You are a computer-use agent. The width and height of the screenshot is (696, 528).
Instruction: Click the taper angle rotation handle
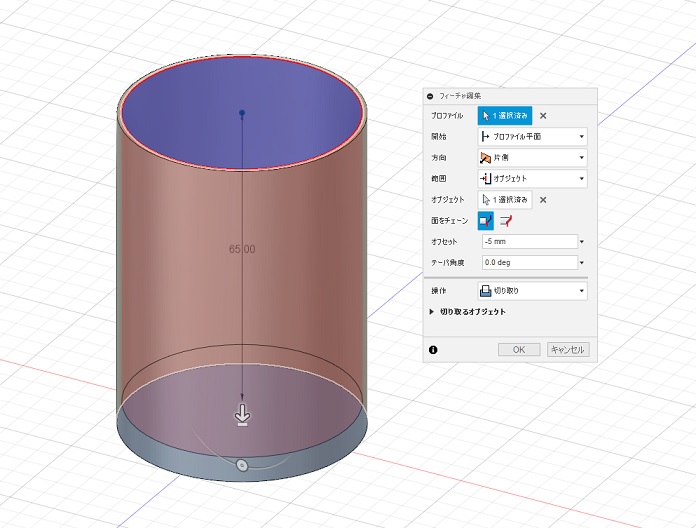pos(242,465)
